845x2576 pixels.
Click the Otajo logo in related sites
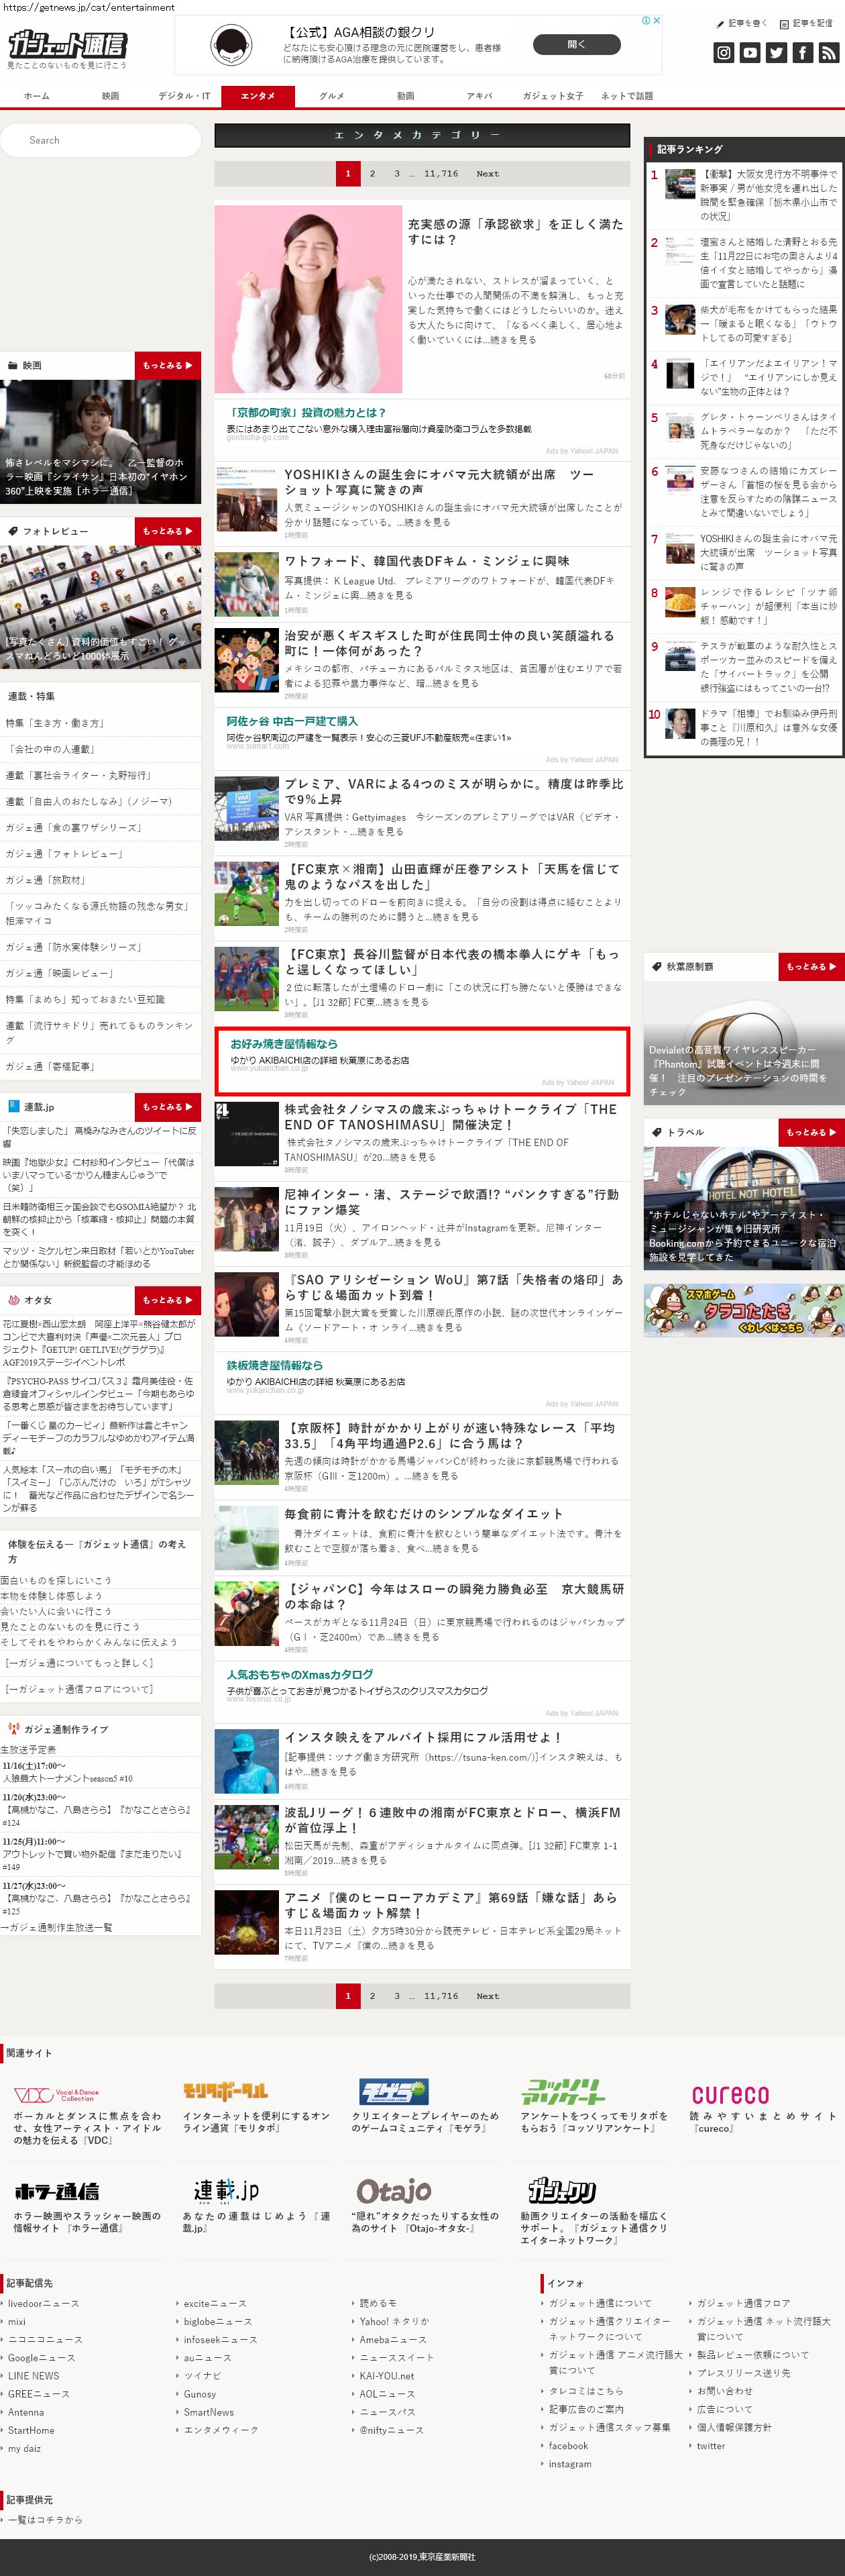pos(394,2191)
